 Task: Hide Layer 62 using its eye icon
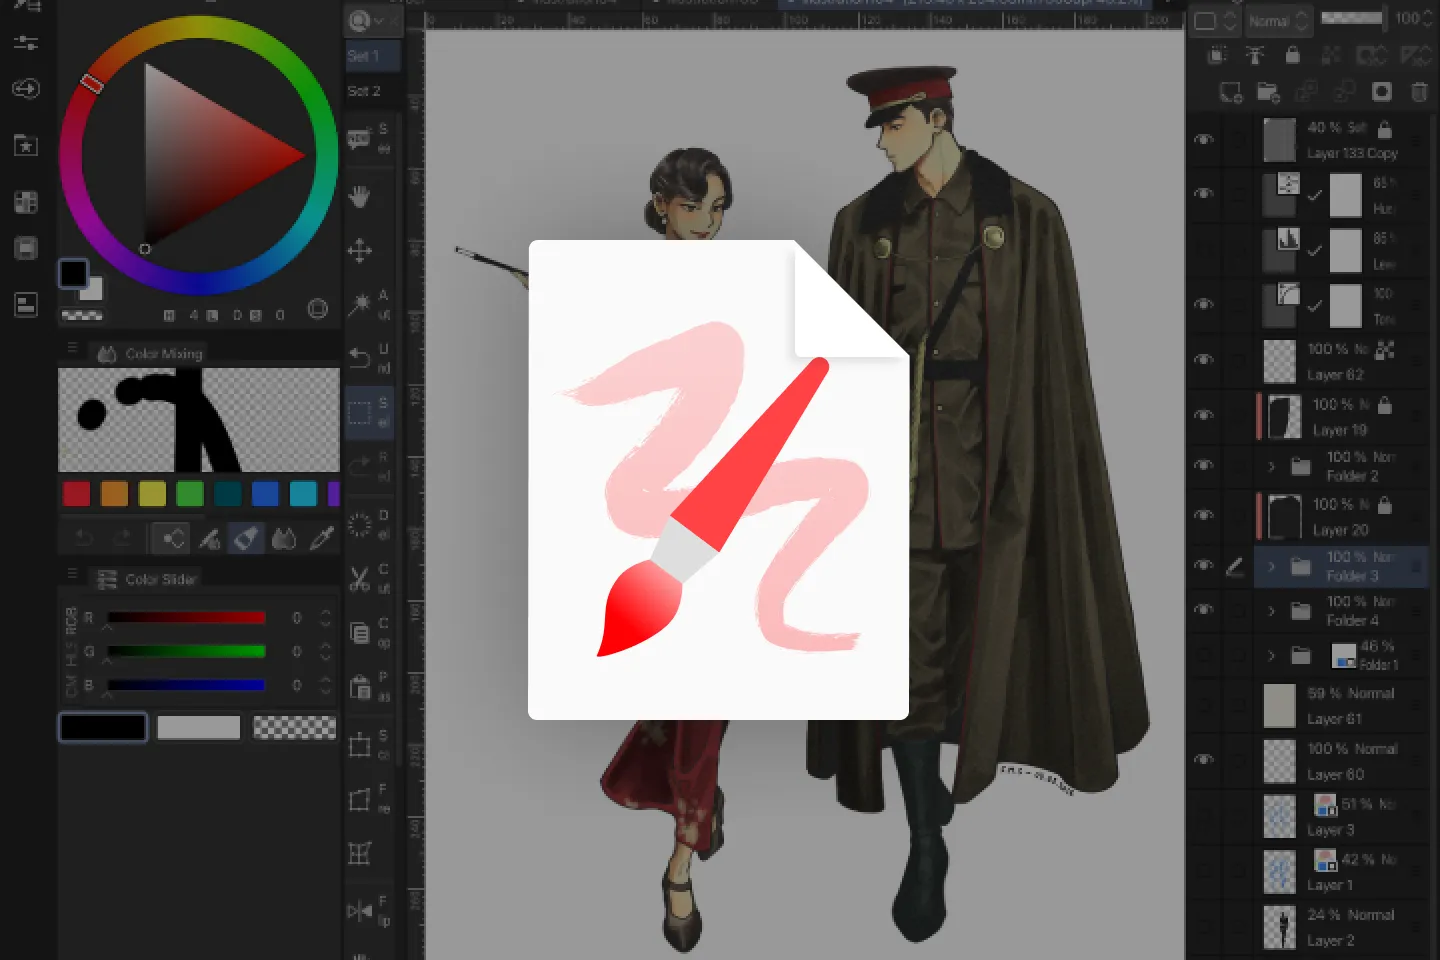1204,360
